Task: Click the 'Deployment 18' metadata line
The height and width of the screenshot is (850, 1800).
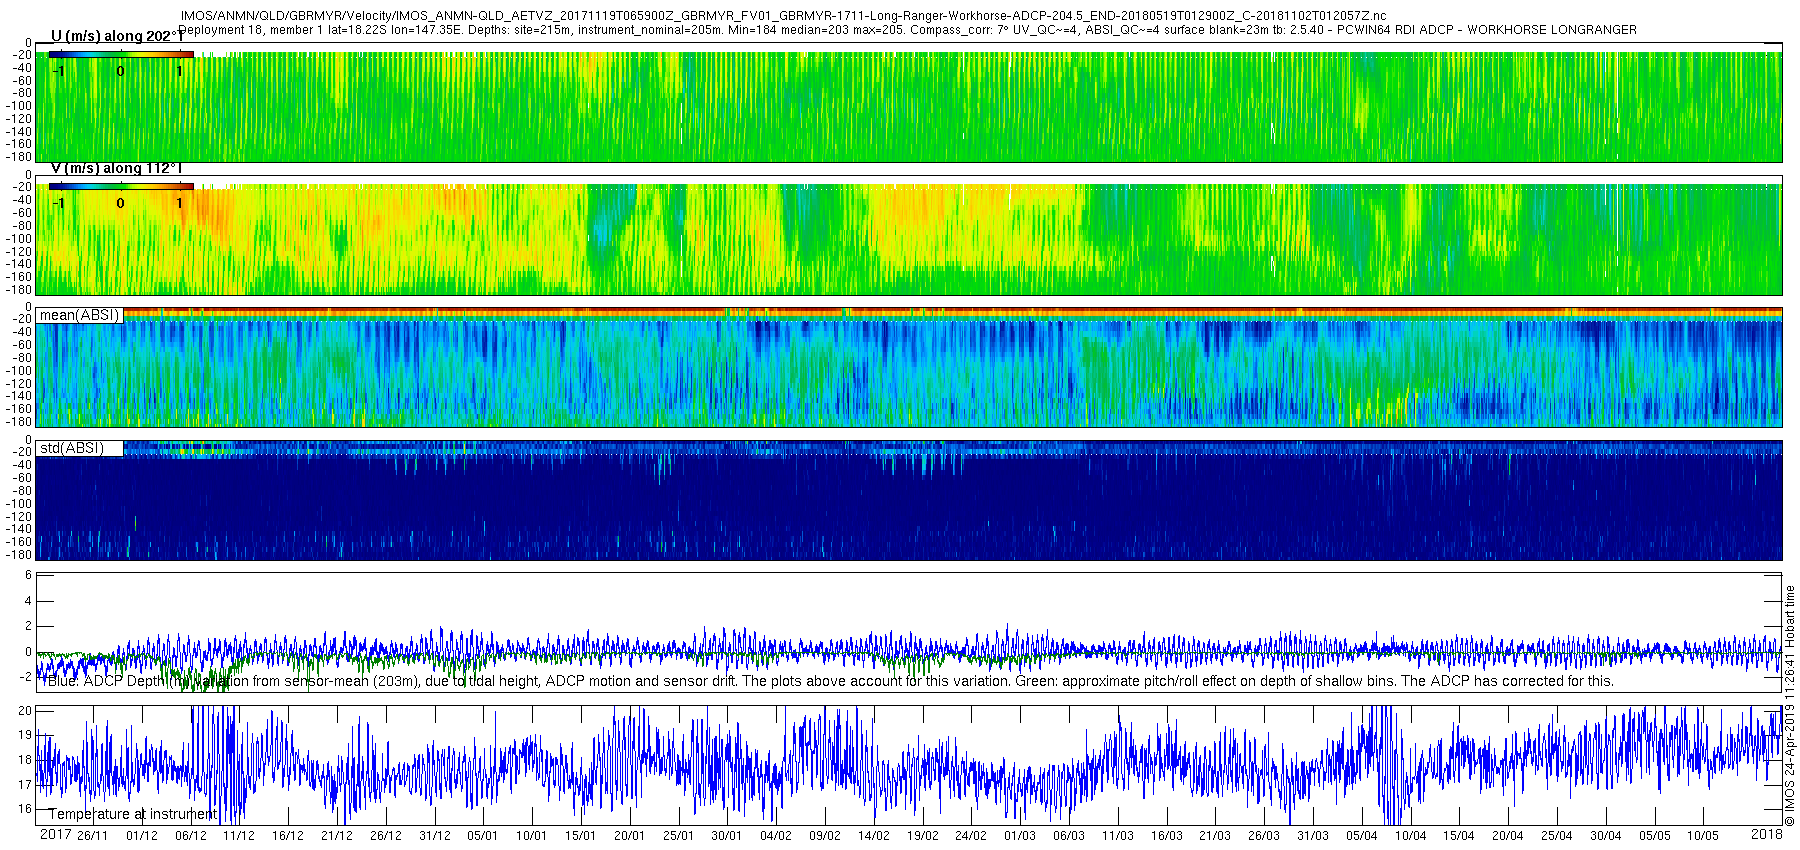Action: [x=908, y=30]
